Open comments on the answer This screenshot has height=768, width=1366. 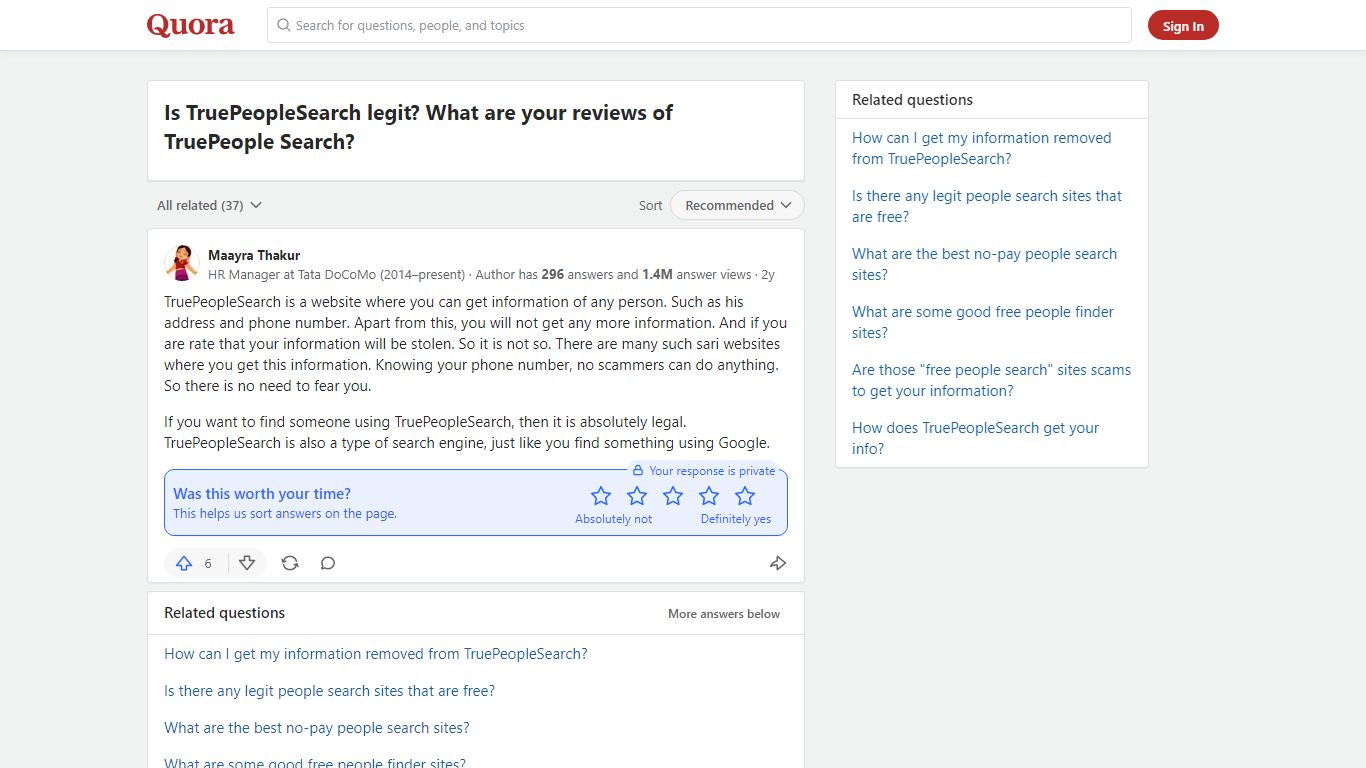328,563
